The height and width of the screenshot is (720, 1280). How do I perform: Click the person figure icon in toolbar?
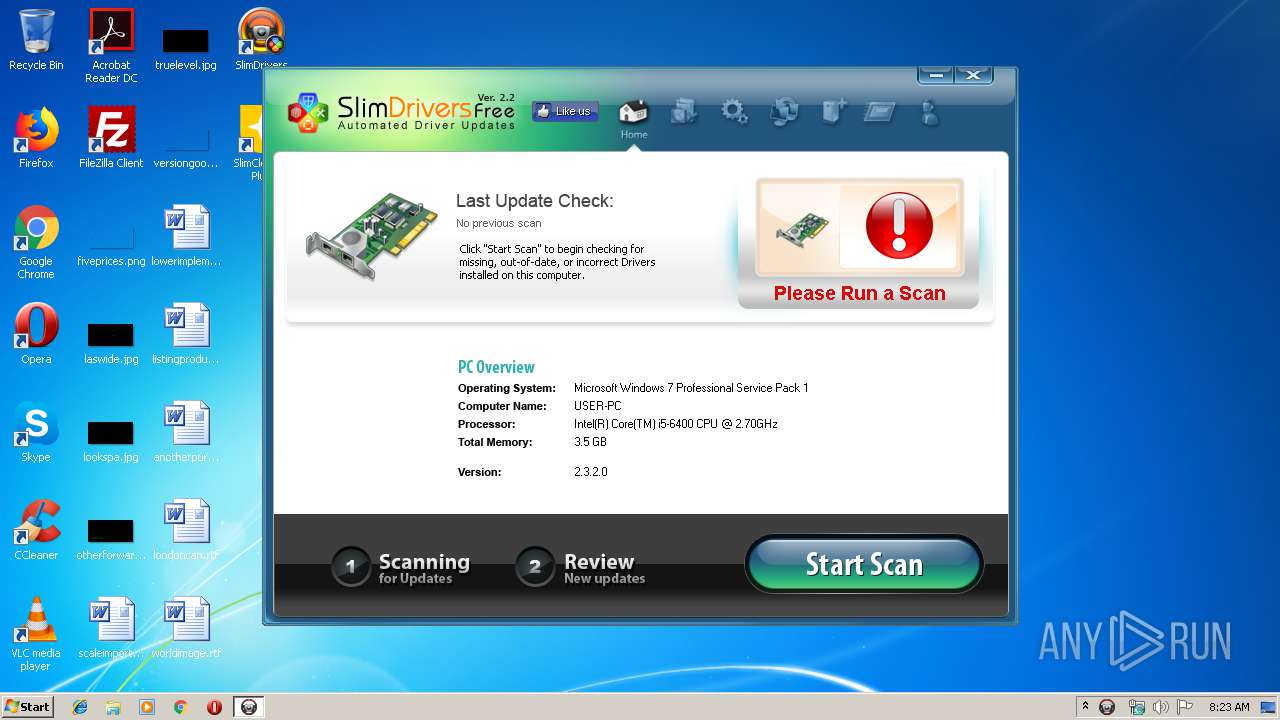point(930,111)
